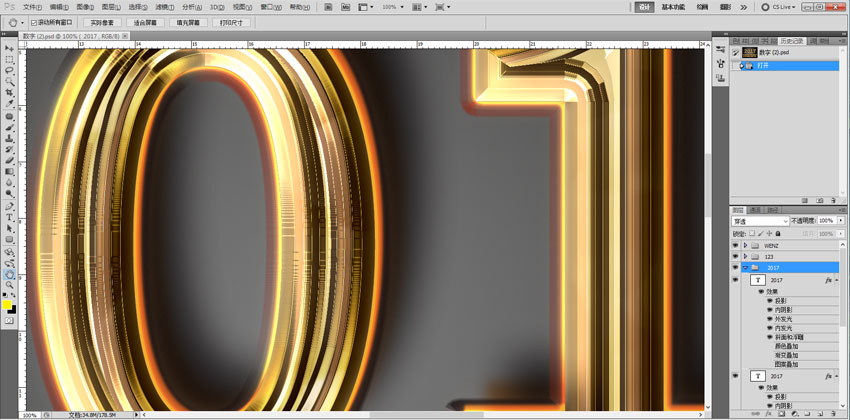850x420 pixels.
Task: Click the 实际像素 button
Action: [102, 23]
